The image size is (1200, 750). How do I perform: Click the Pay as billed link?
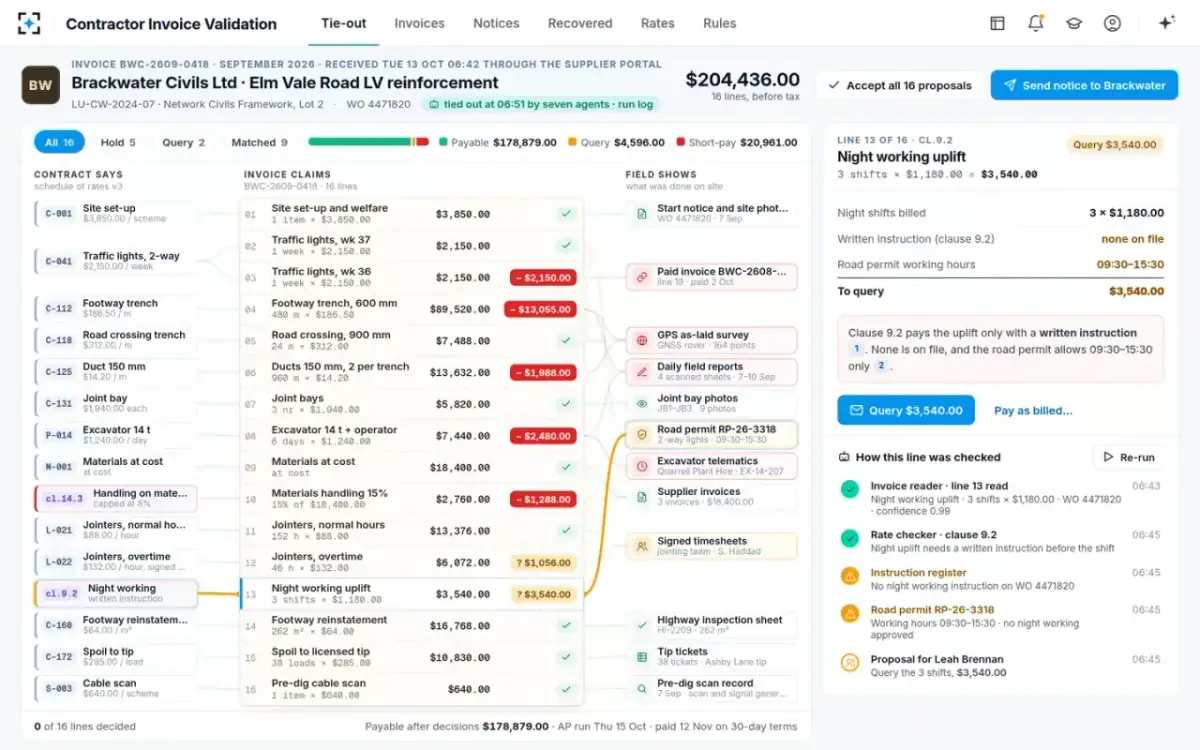tap(1033, 410)
